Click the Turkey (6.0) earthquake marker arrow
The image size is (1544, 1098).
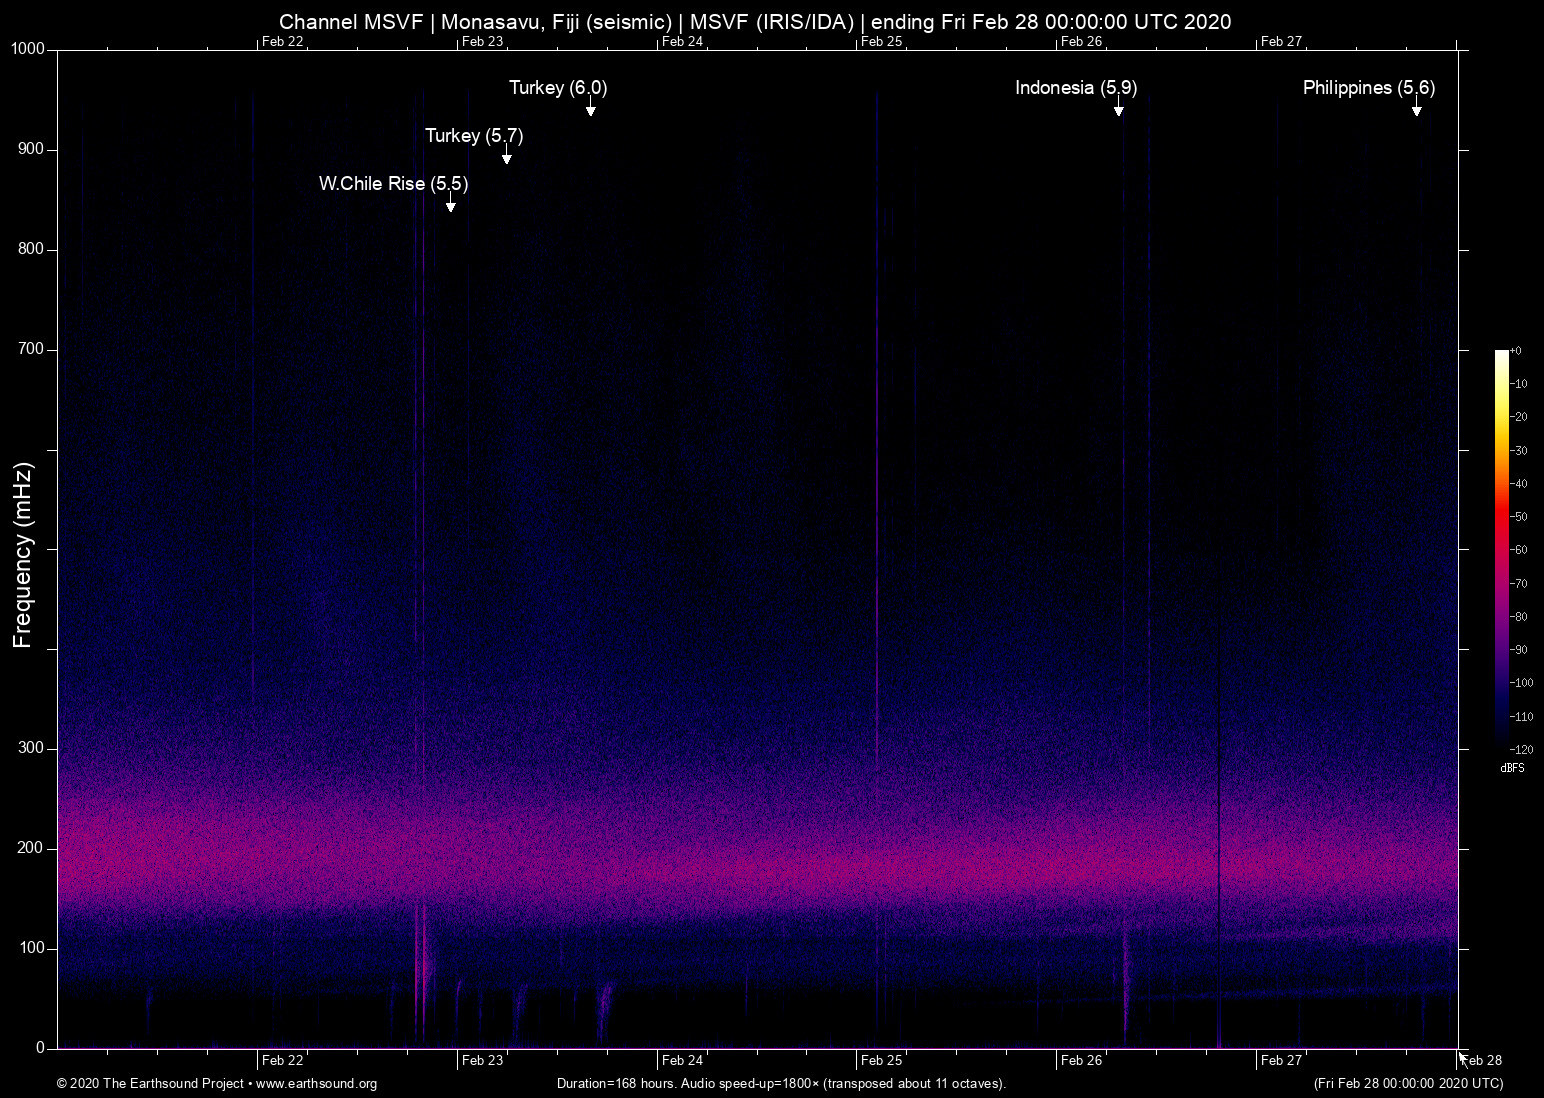coord(591,111)
